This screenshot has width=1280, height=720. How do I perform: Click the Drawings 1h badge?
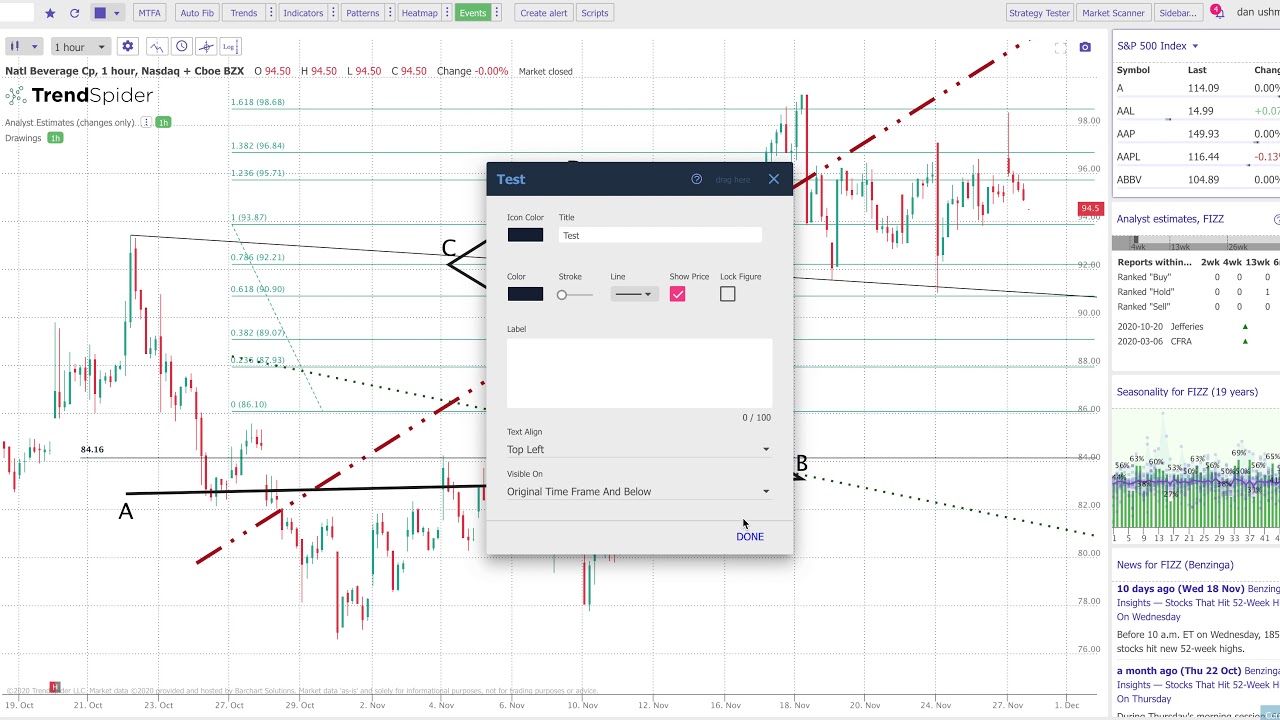pyautogui.click(x=55, y=138)
